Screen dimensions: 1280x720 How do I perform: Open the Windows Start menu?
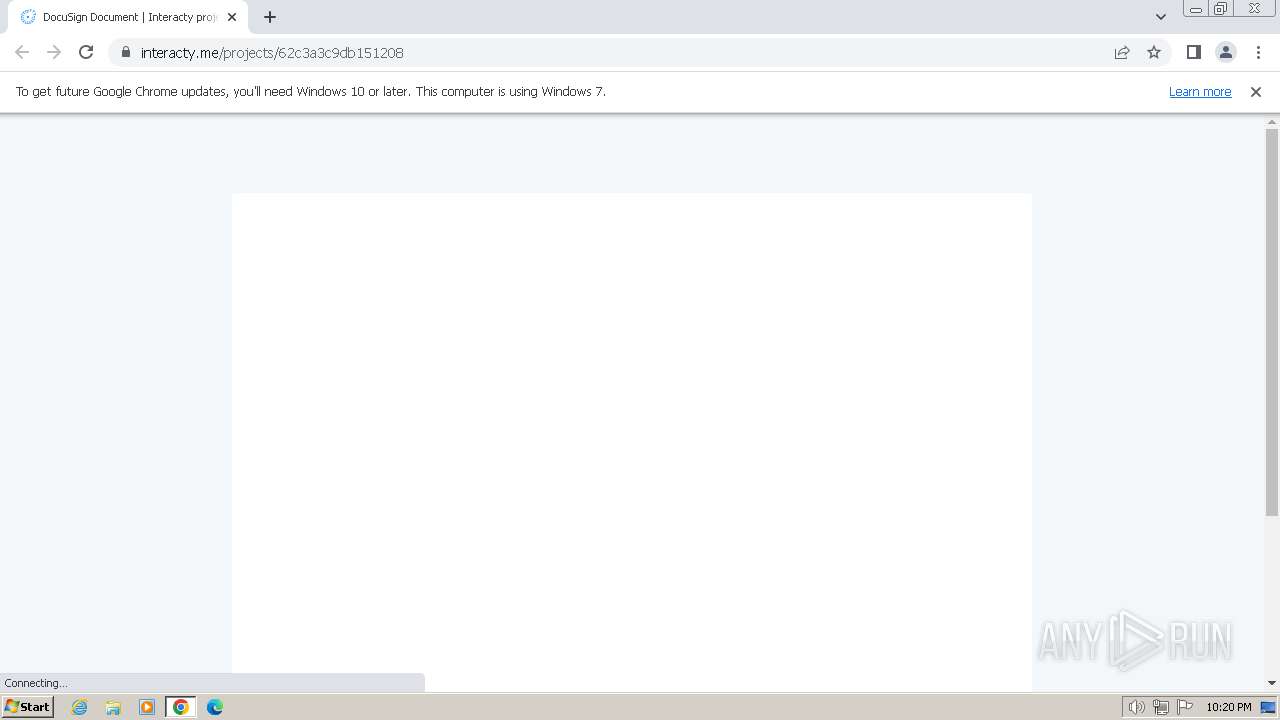27,706
